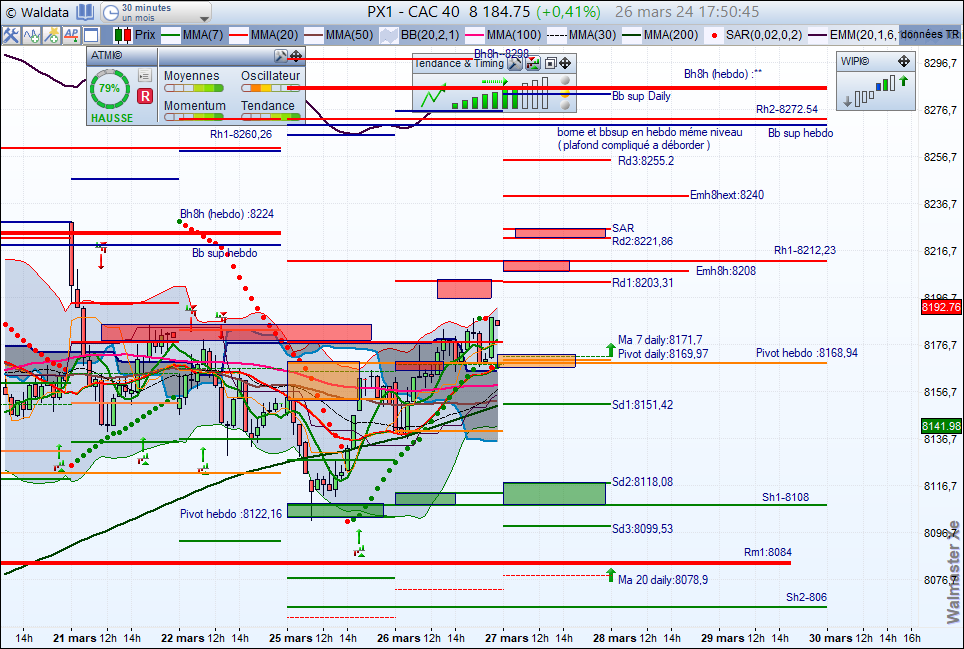The width and height of the screenshot is (964, 649).
Task: Click the Rh2-8272.54 label
Action: [x=787, y=109]
